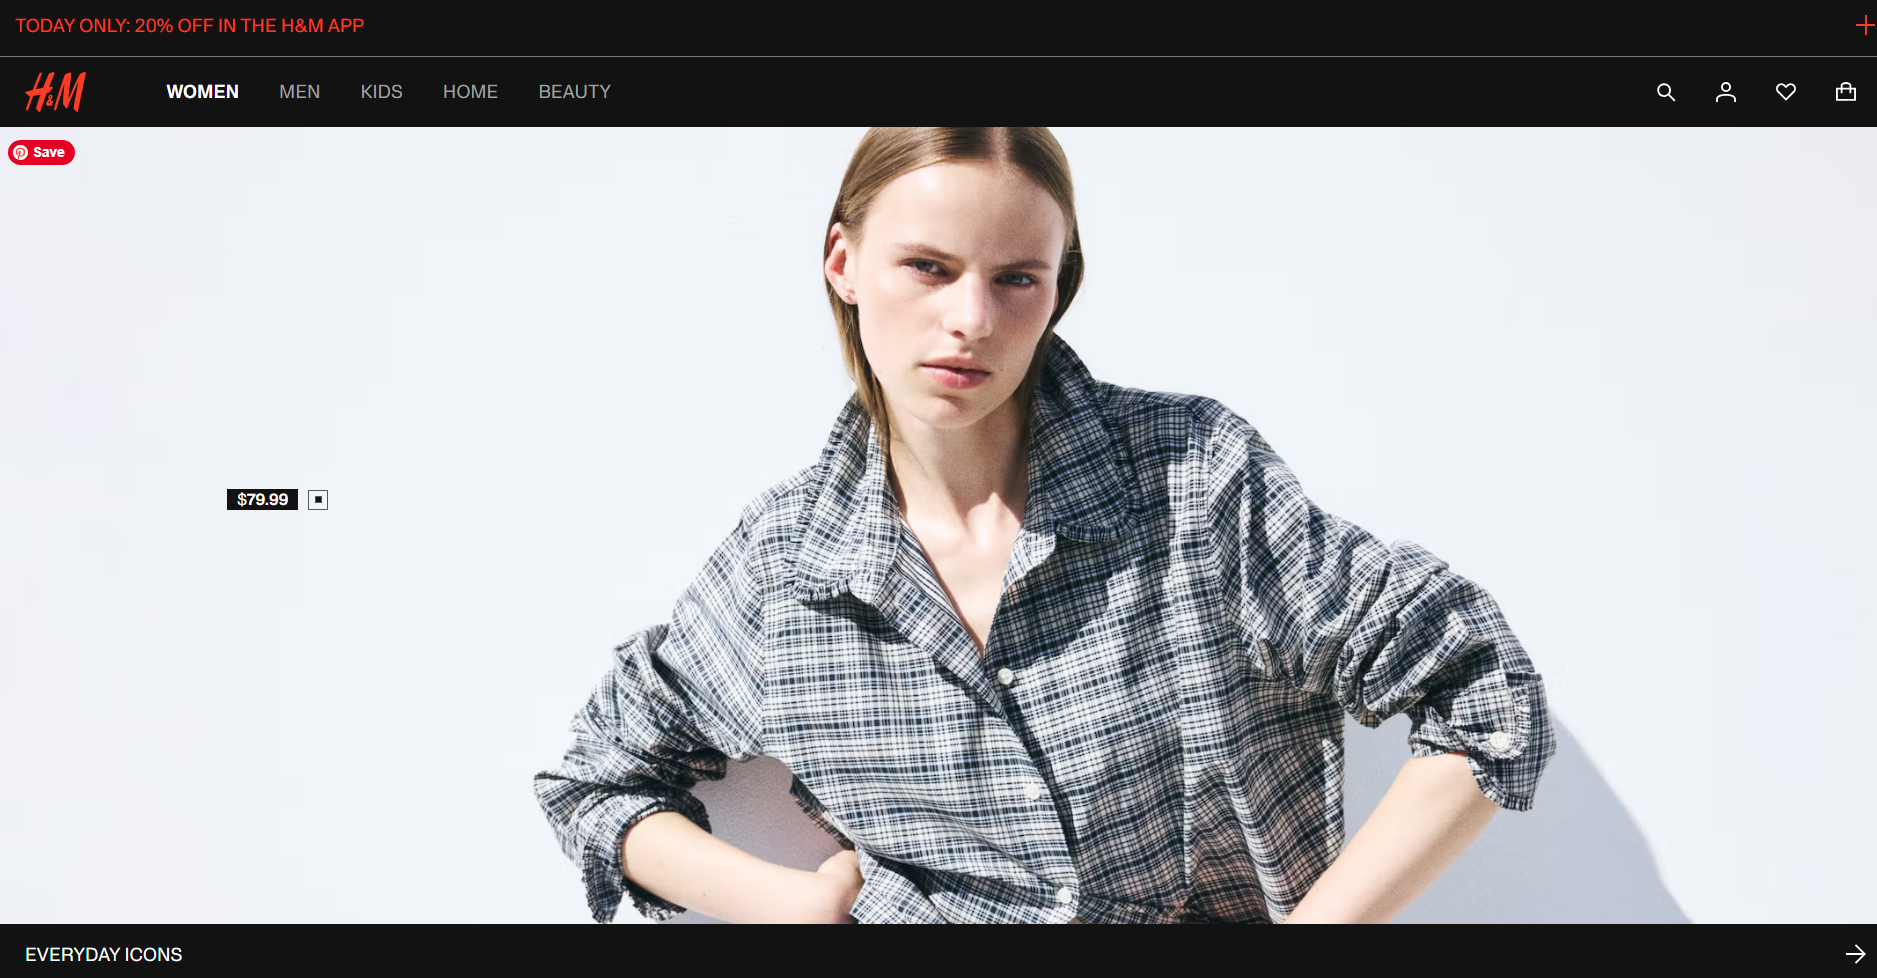Open the EVERYDAY ICONS link
Viewport: 1877px width, 978px height.
click(x=104, y=955)
